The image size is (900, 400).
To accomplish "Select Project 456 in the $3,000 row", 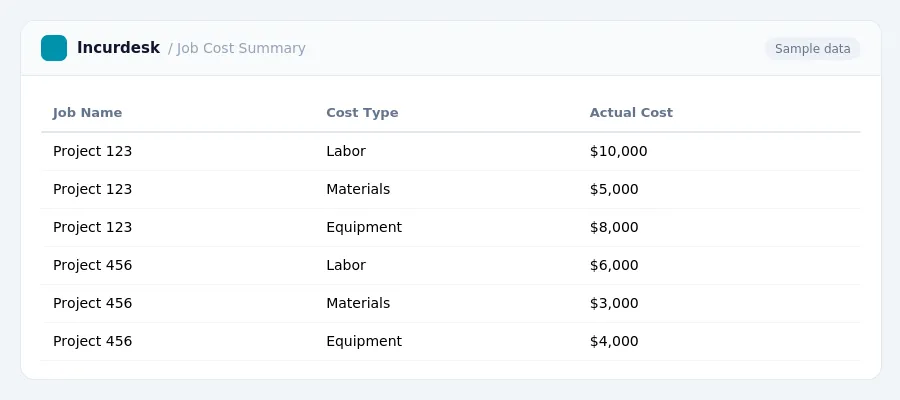I will [92, 303].
